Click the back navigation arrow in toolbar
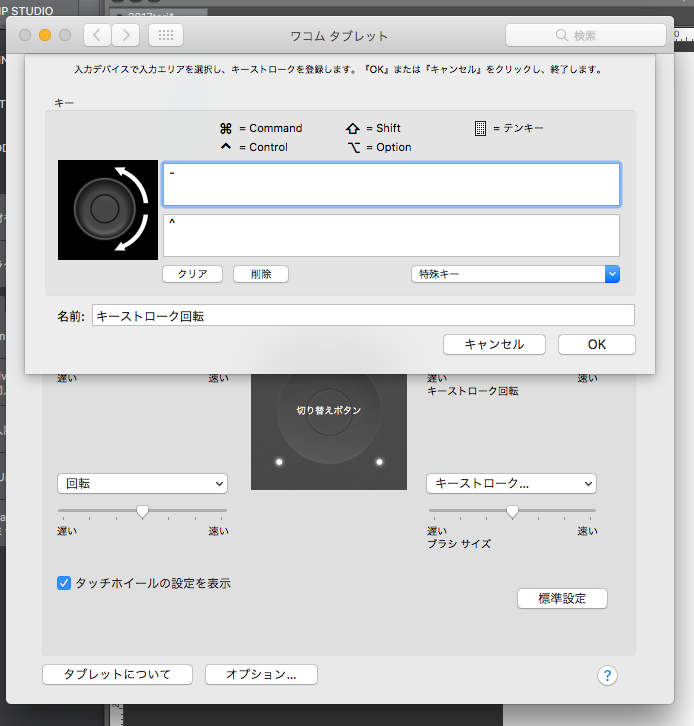Image resolution: width=694 pixels, height=726 pixels. coord(97,35)
